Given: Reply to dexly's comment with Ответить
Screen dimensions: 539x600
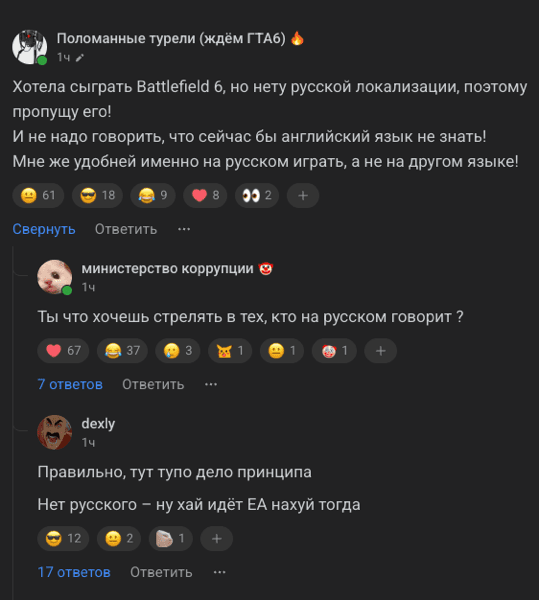Looking at the screenshot, I should (x=161, y=572).
